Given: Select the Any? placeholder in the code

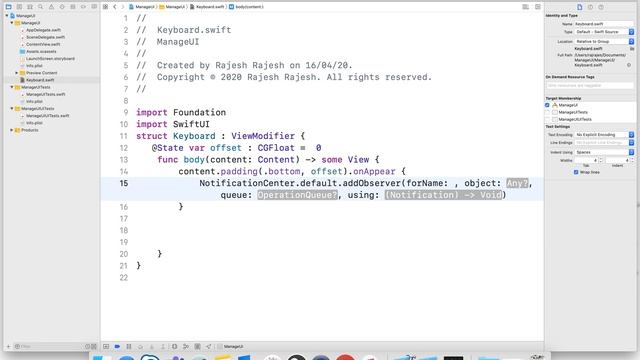Looking at the screenshot, I should 517,183.
